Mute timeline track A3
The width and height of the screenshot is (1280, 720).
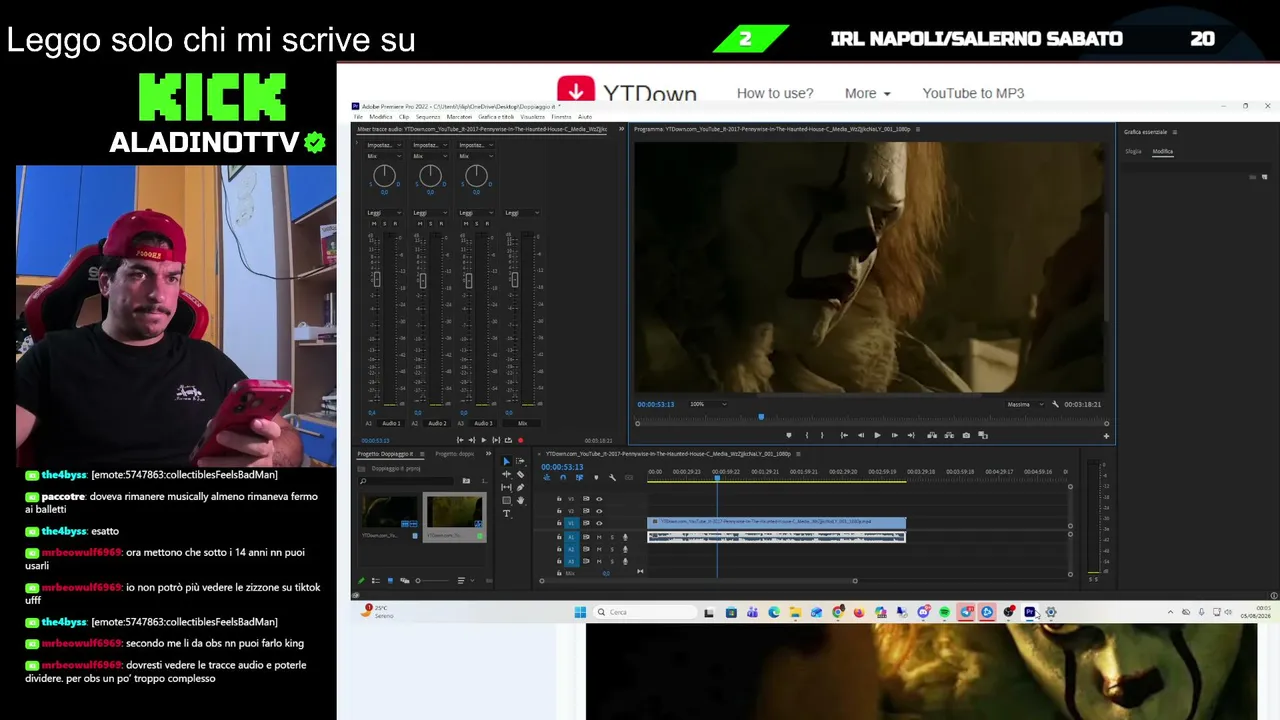[599, 561]
